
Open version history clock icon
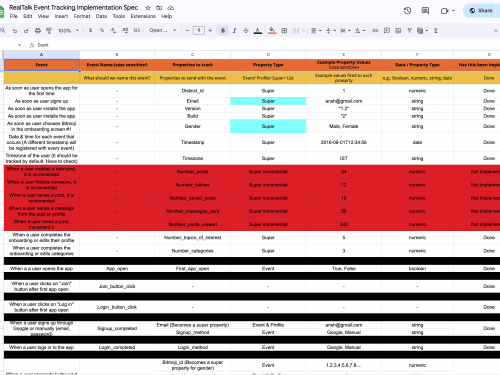(407, 11)
